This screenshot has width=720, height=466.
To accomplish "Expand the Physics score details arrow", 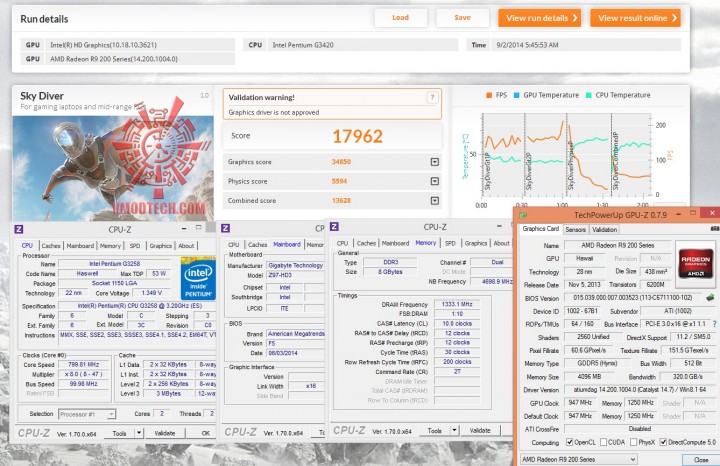I will coord(434,181).
